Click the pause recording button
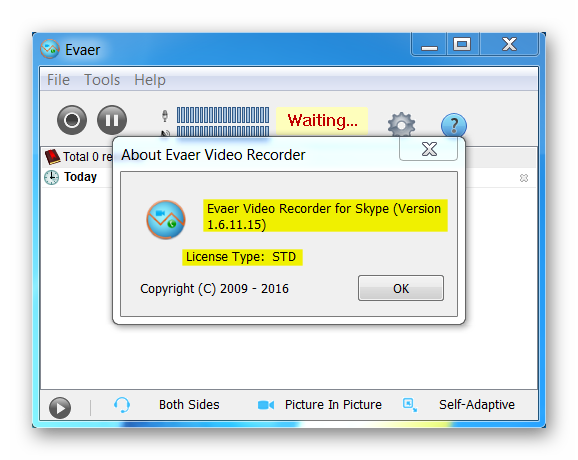This screenshot has height=460, width=578. pos(112,120)
